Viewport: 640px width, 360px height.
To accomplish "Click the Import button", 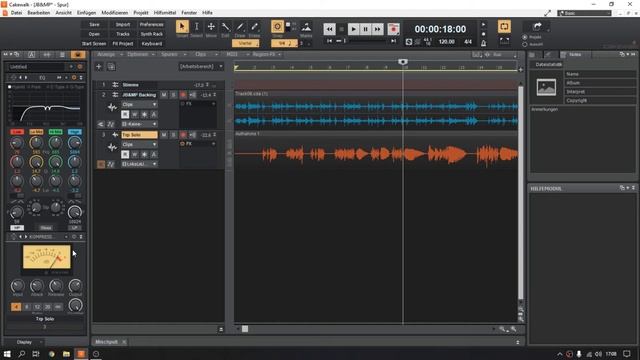I will point(123,24).
